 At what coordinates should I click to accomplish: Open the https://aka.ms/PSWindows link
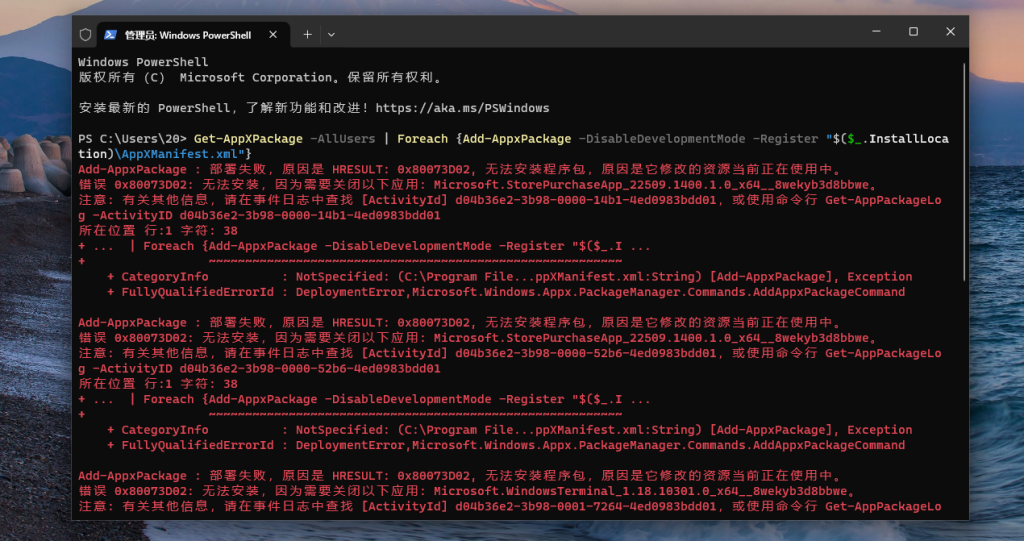462,108
